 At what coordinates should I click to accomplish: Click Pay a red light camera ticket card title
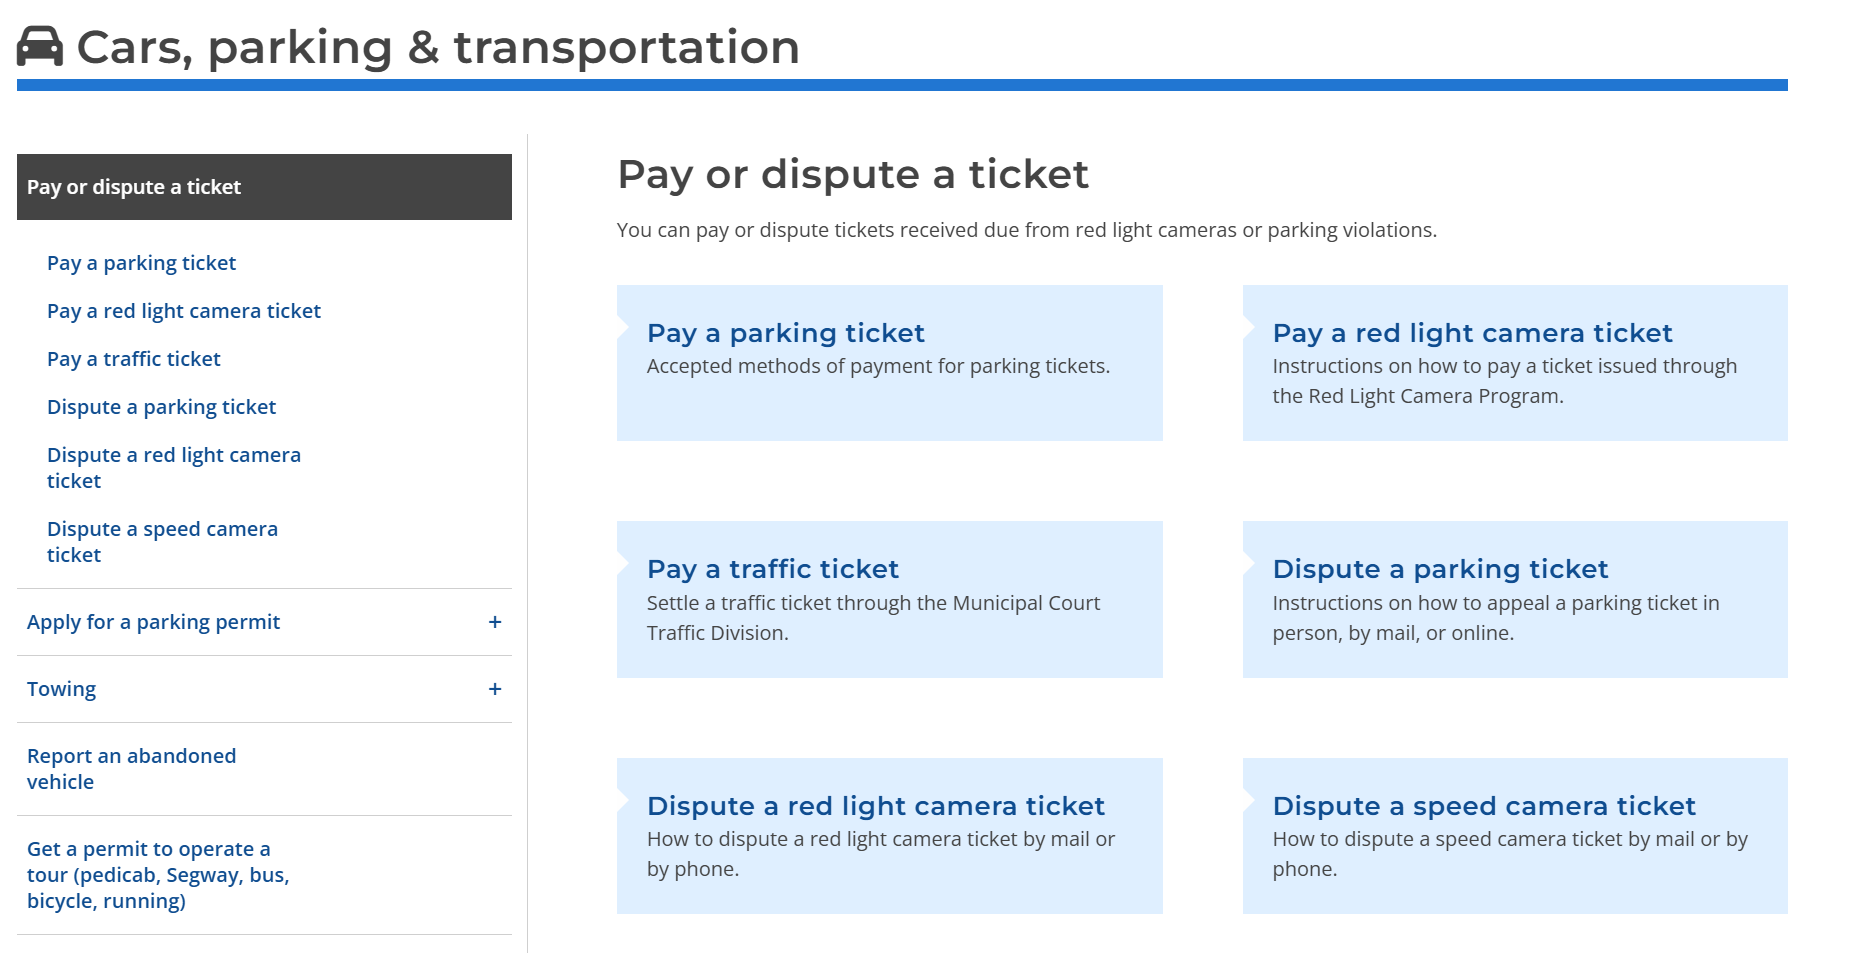pos(1472,333)
